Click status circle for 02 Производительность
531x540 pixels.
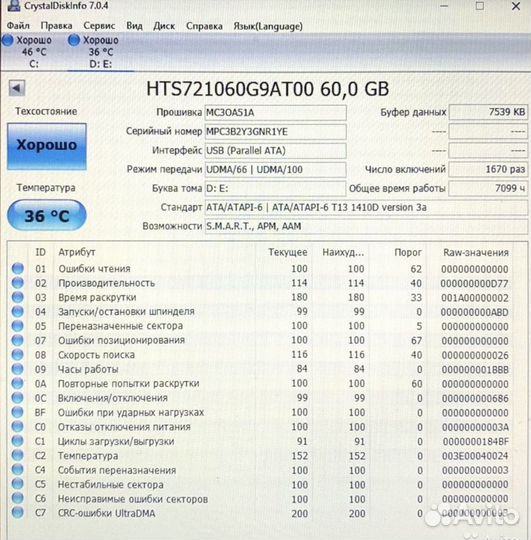[18, 283]
